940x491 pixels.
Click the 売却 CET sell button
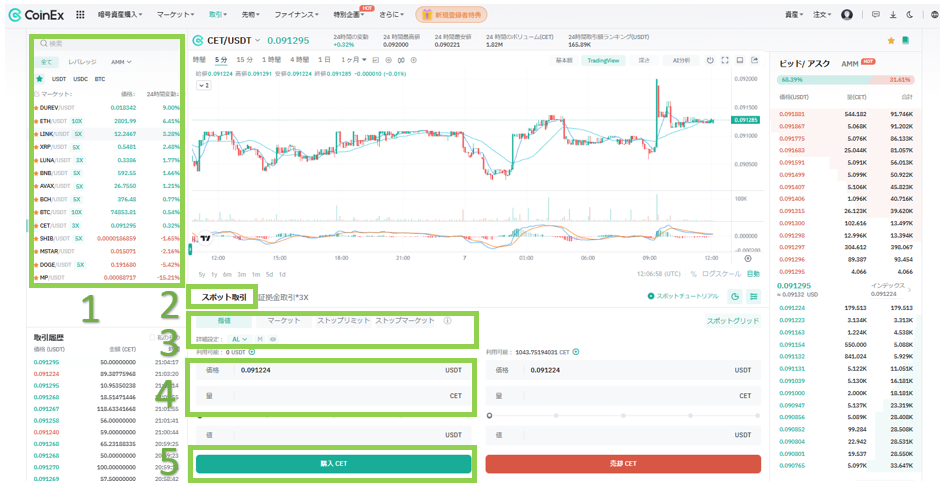623,463
